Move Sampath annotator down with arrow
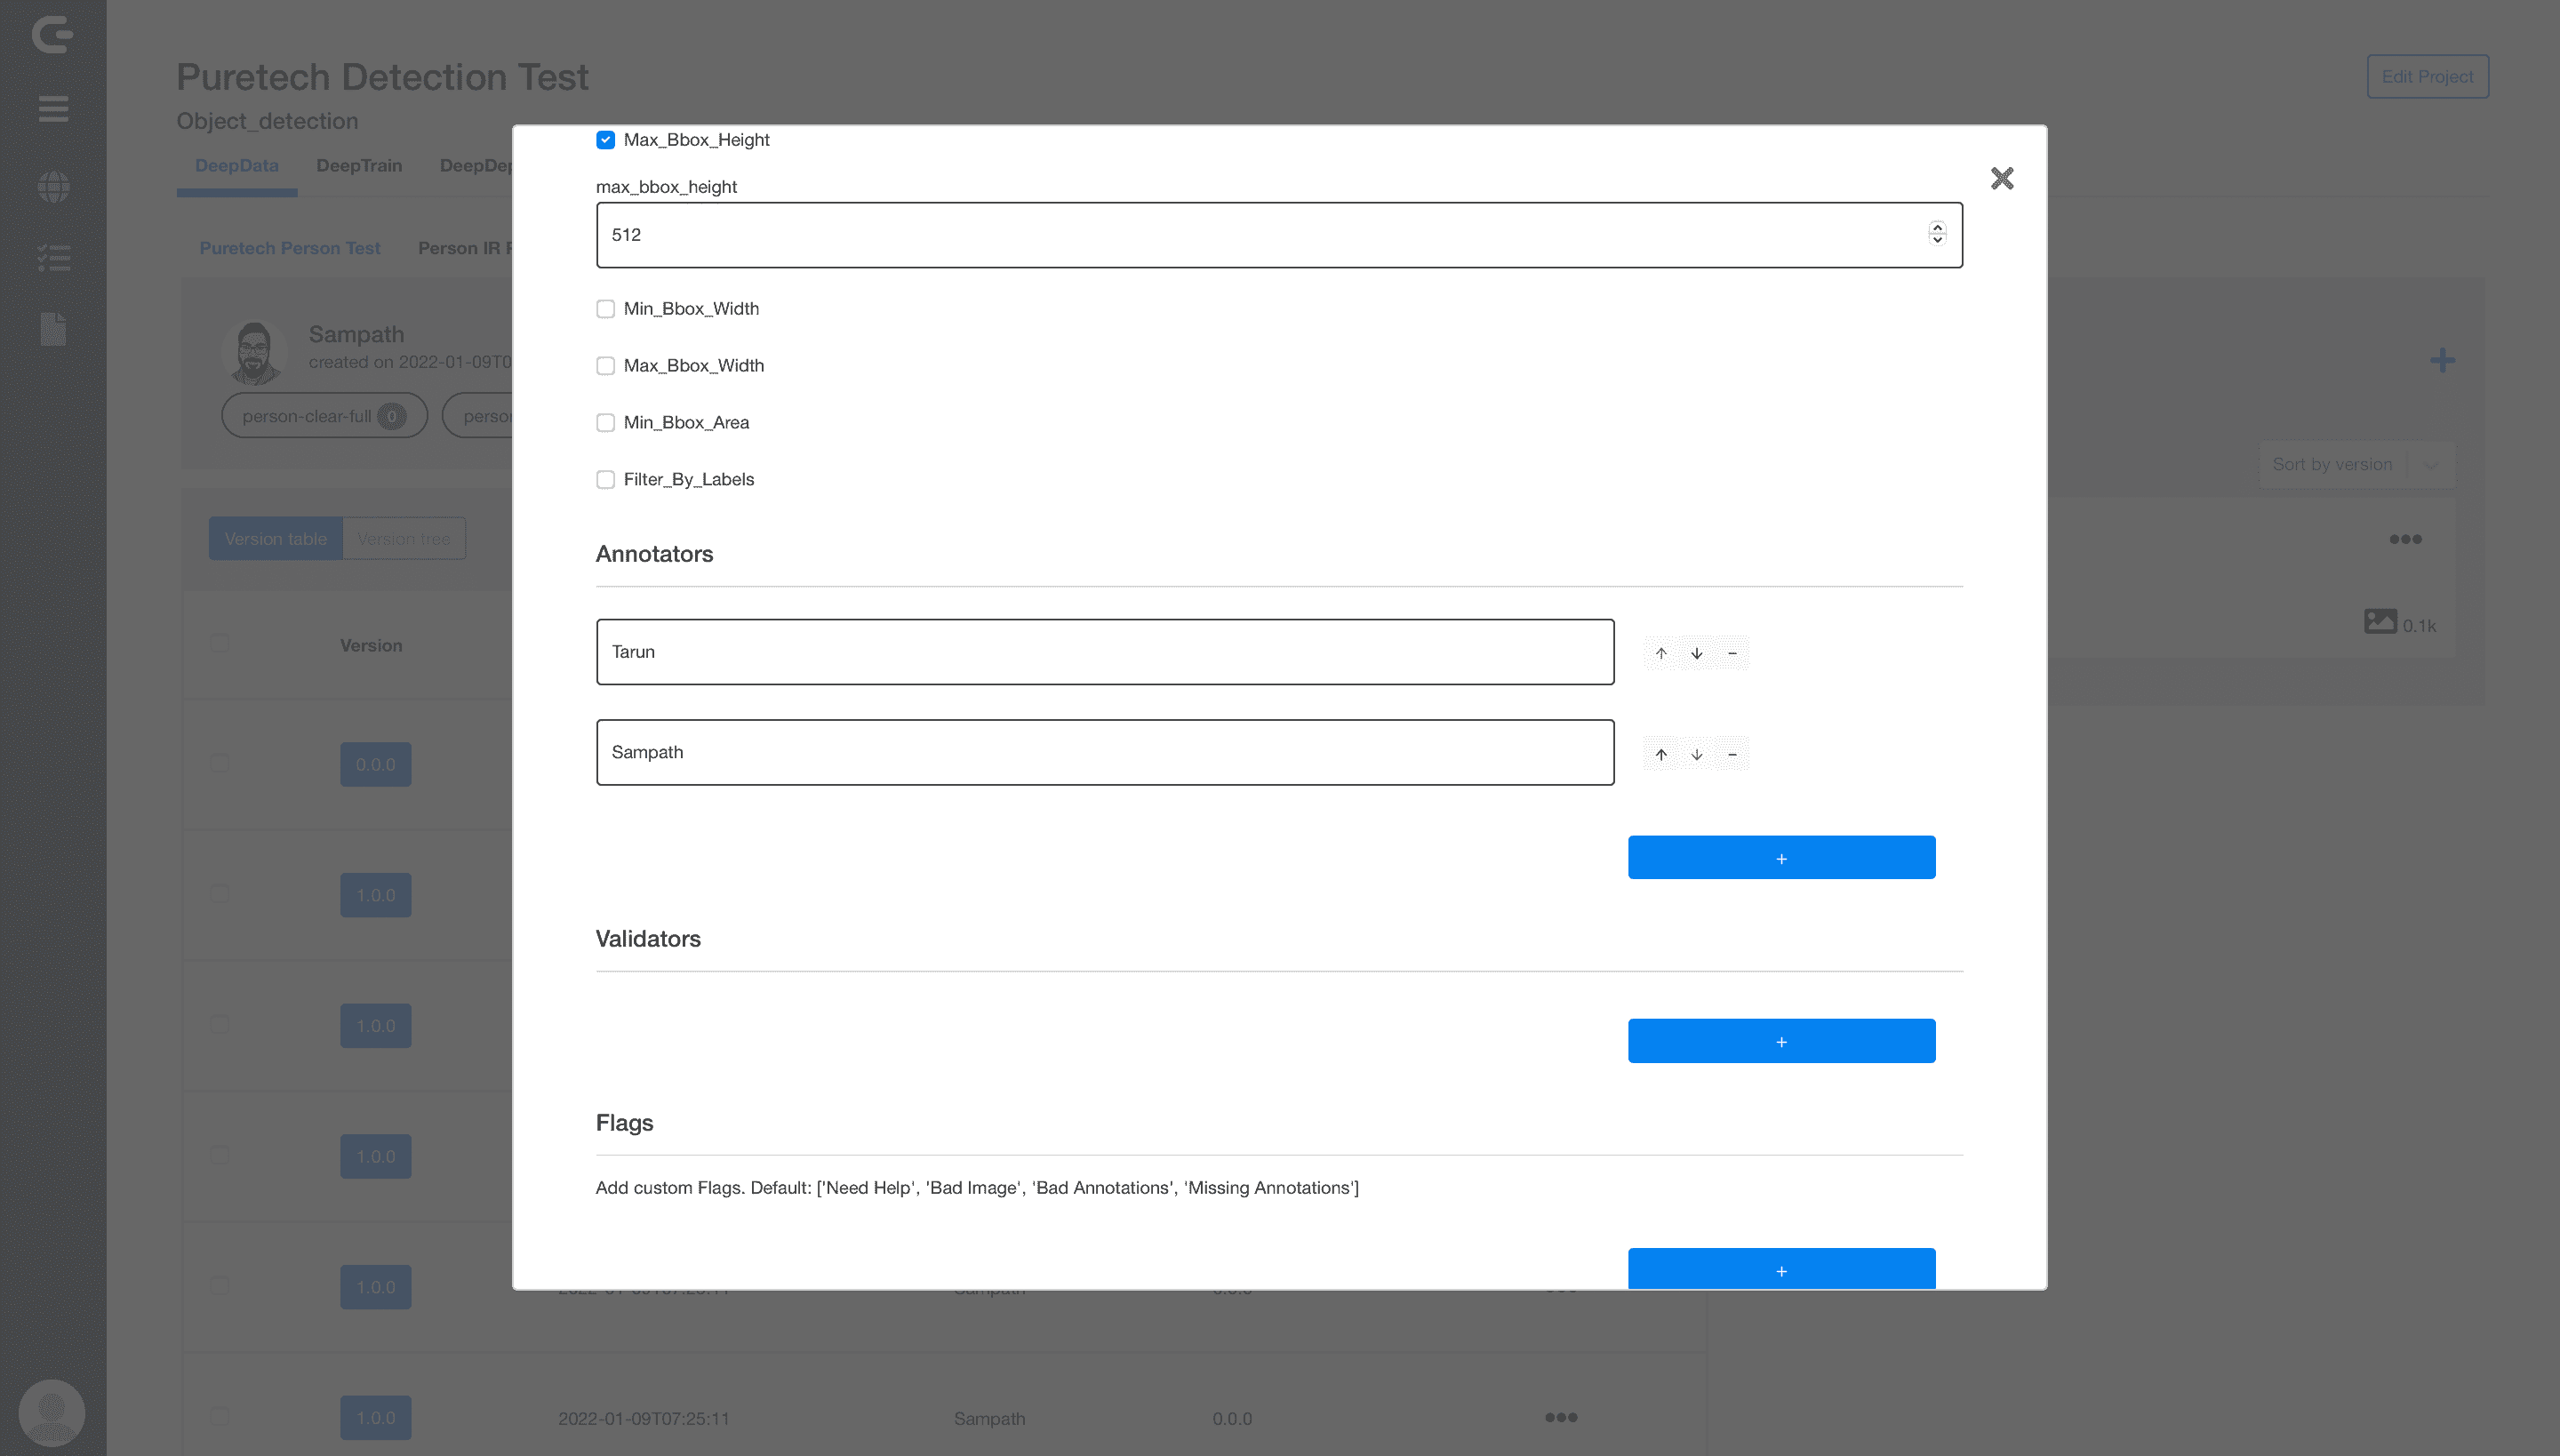The image size is (2560, 1456). tap(1697, 754)
